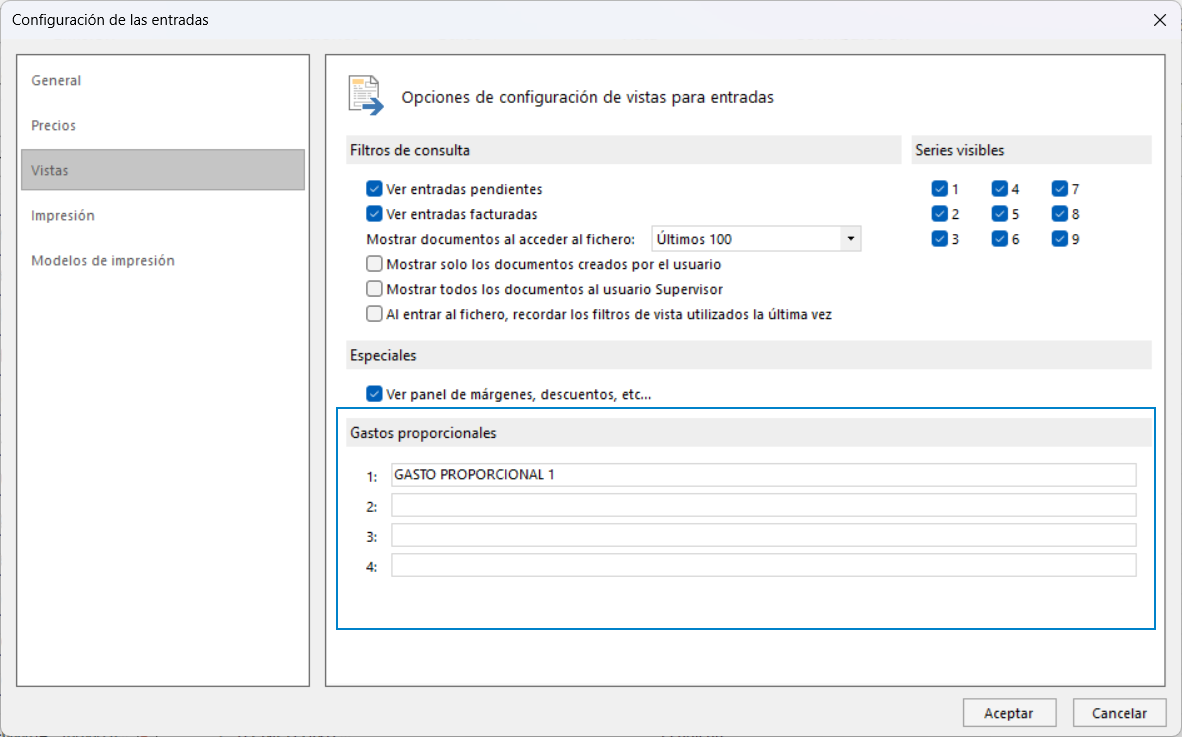Open Modelos de impresión section
This screenshot has height=738, width=1186.
click(103, 261)
